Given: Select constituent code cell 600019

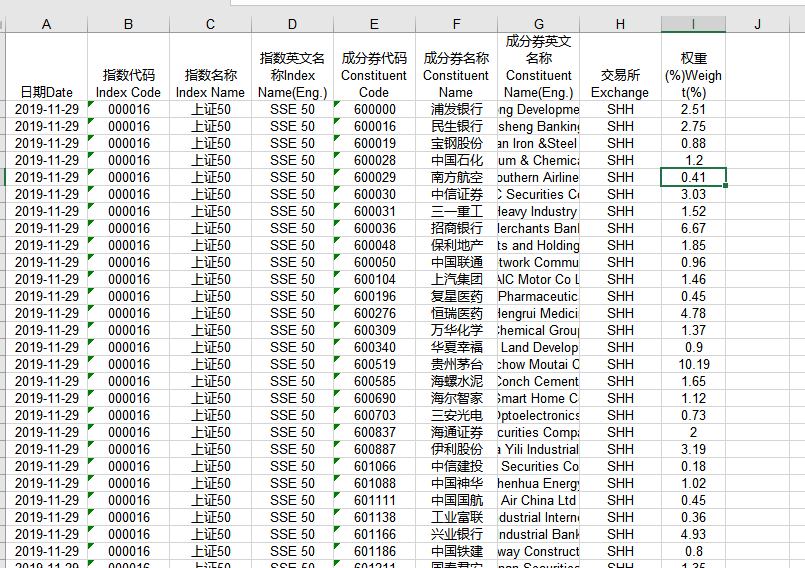Looking at the screenshot, I should (x=374, y=143).
